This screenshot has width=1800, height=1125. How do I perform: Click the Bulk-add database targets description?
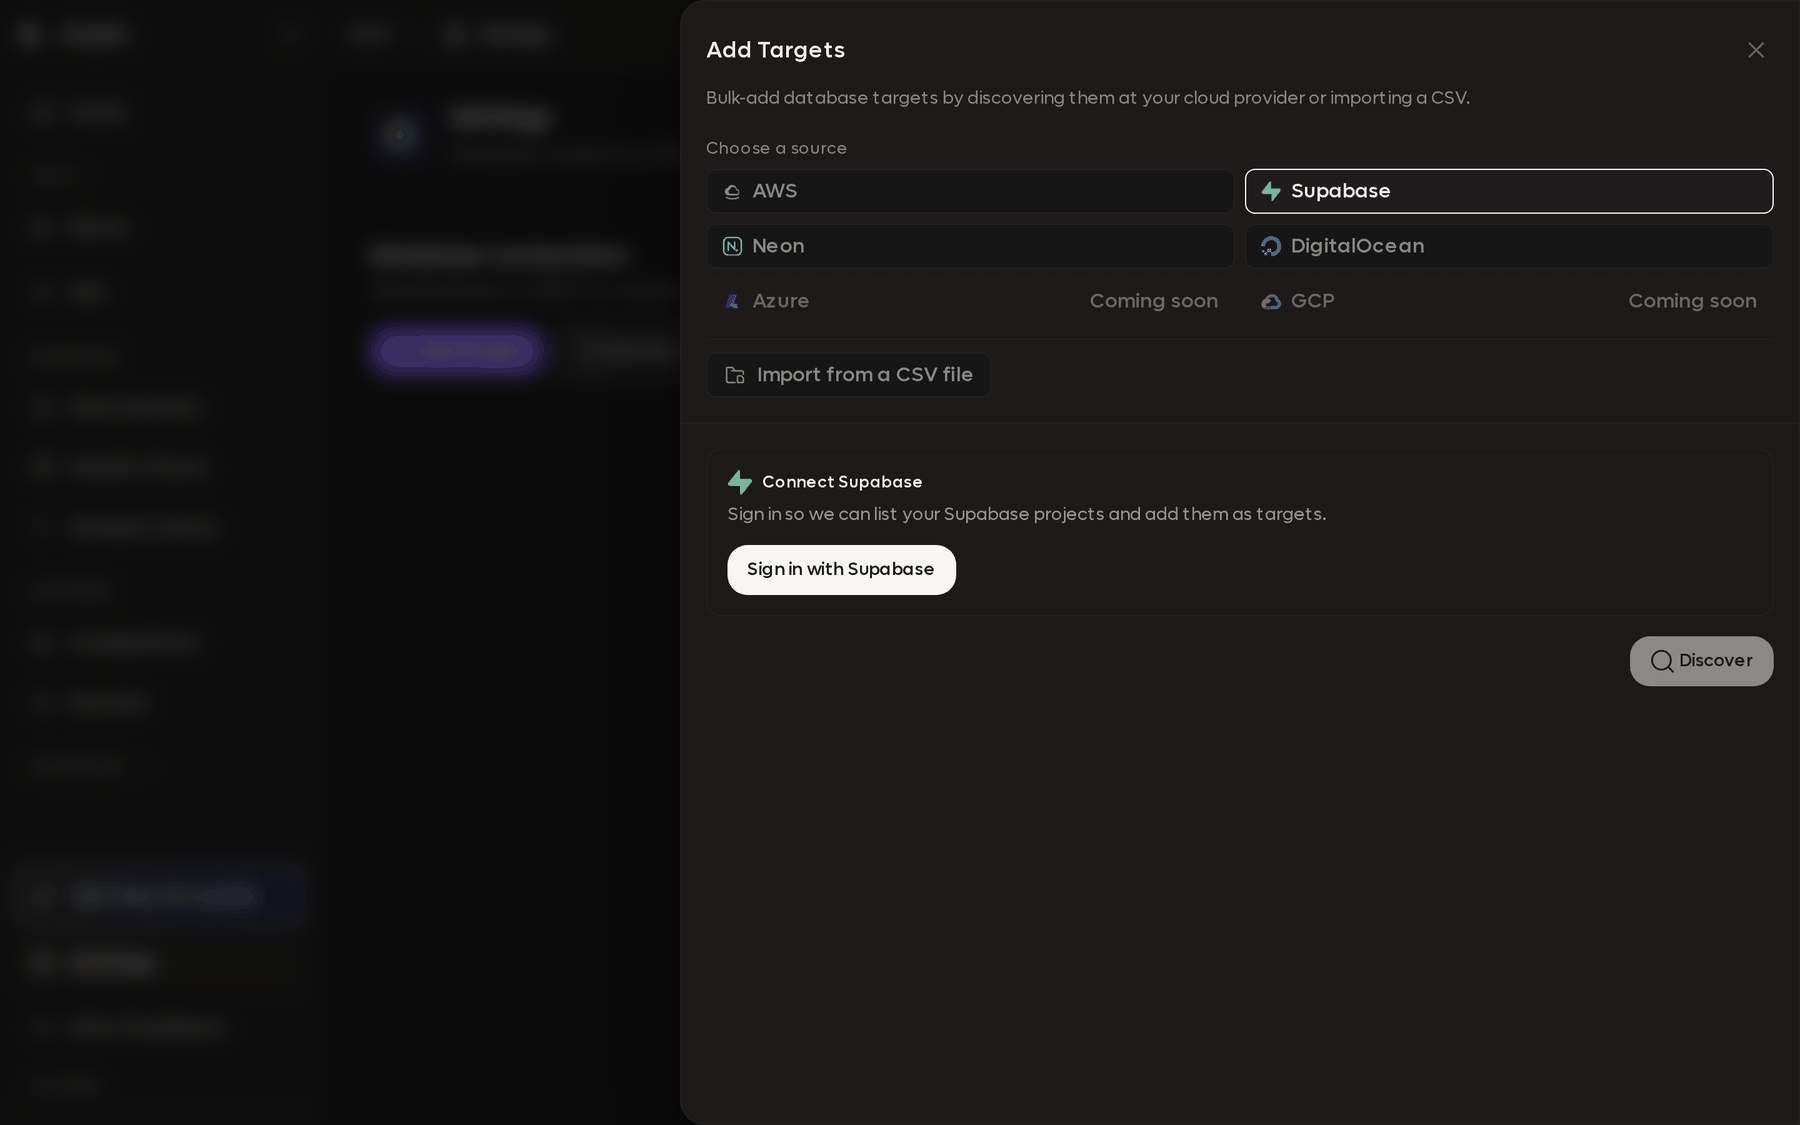click(1088, 98)
